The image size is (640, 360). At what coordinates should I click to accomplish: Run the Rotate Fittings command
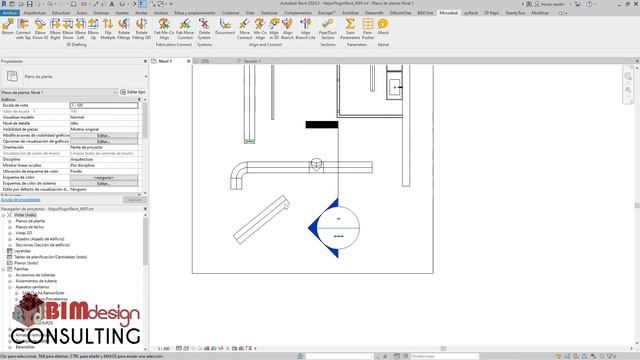[124, 29]
